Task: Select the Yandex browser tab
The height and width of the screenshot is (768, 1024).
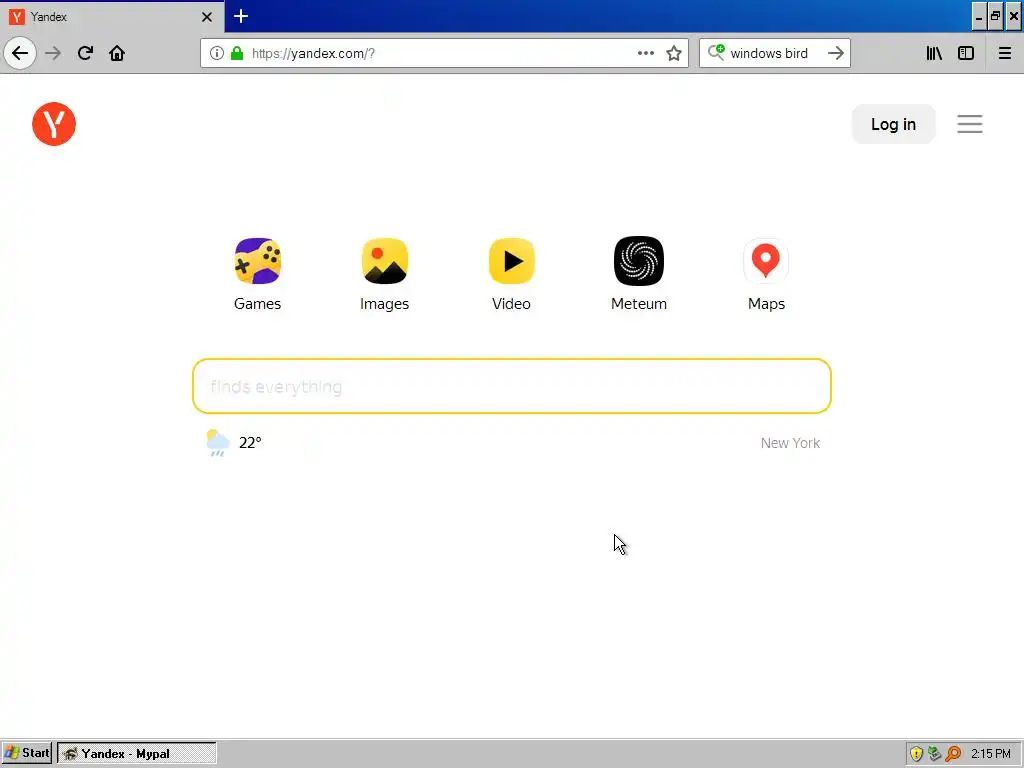Action: point(111,17)
